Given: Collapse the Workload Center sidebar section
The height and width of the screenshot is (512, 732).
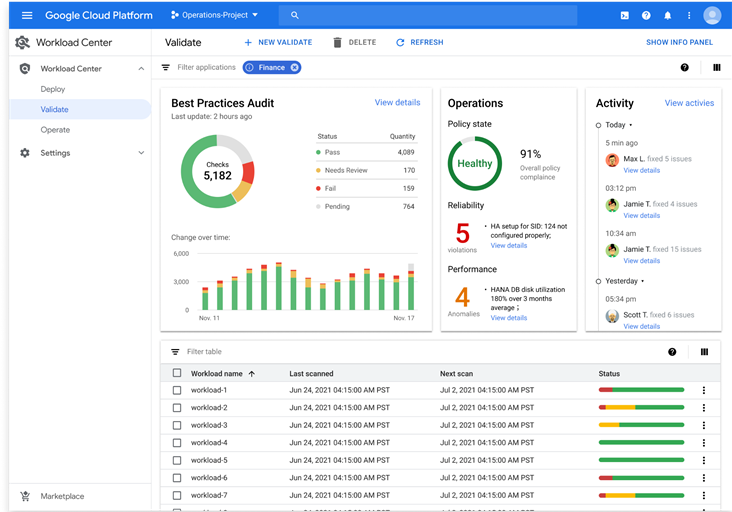Looking at the screenshot, I should (x=141, y=69).
